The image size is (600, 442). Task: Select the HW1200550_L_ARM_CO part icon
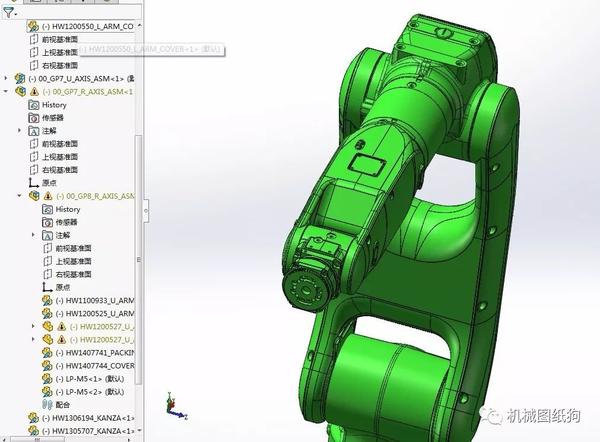pos(33,26)
